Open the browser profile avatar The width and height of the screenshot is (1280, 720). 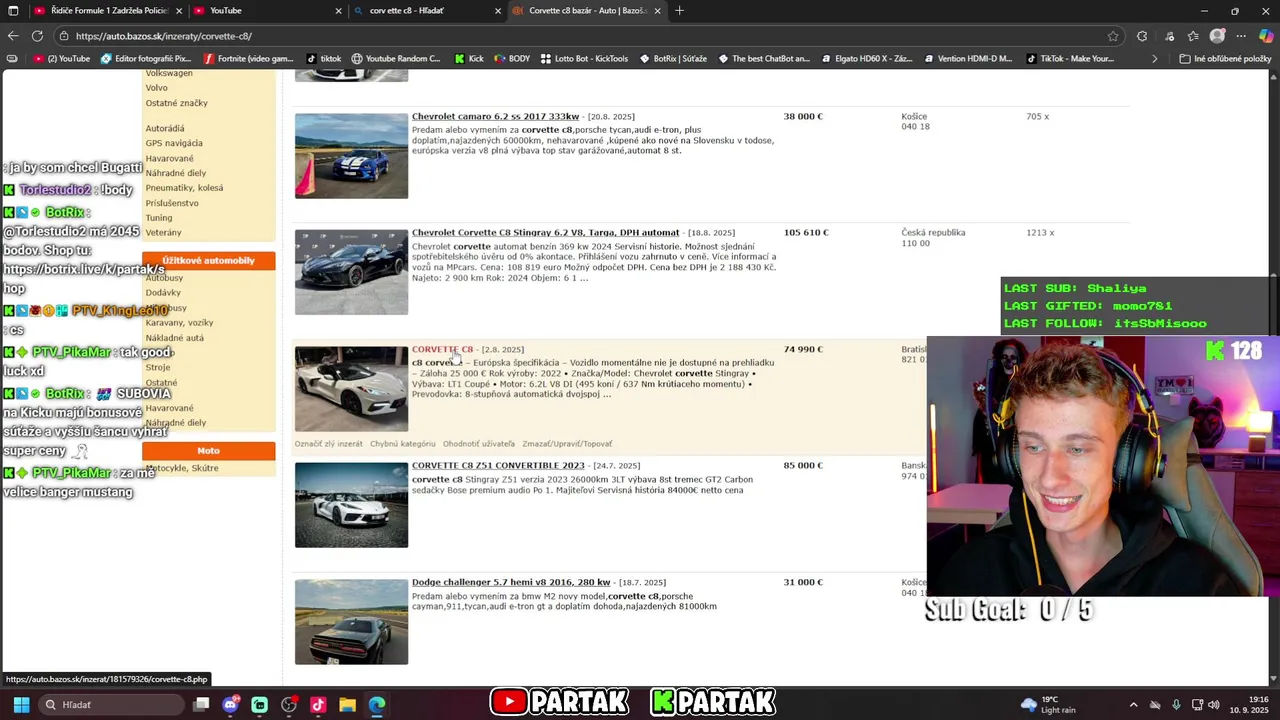click(1217, 36)
